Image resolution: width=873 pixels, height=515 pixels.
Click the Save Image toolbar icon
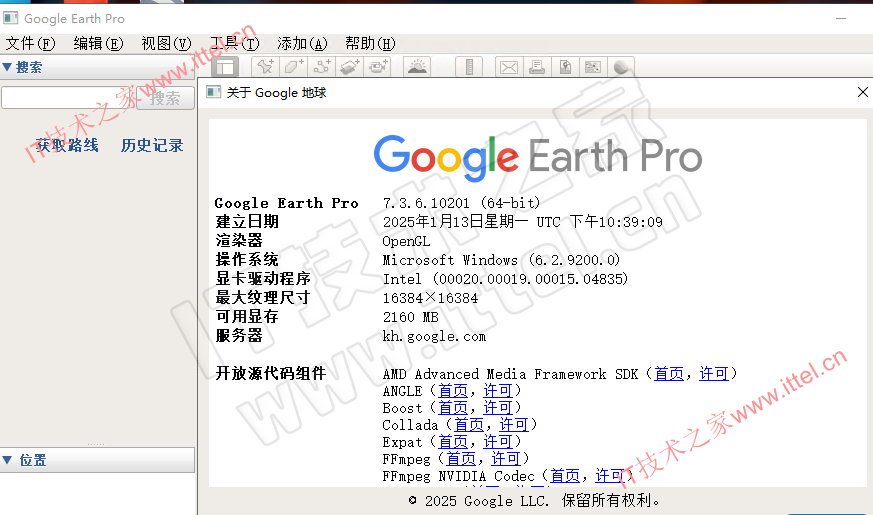click(x=565, y=67)
